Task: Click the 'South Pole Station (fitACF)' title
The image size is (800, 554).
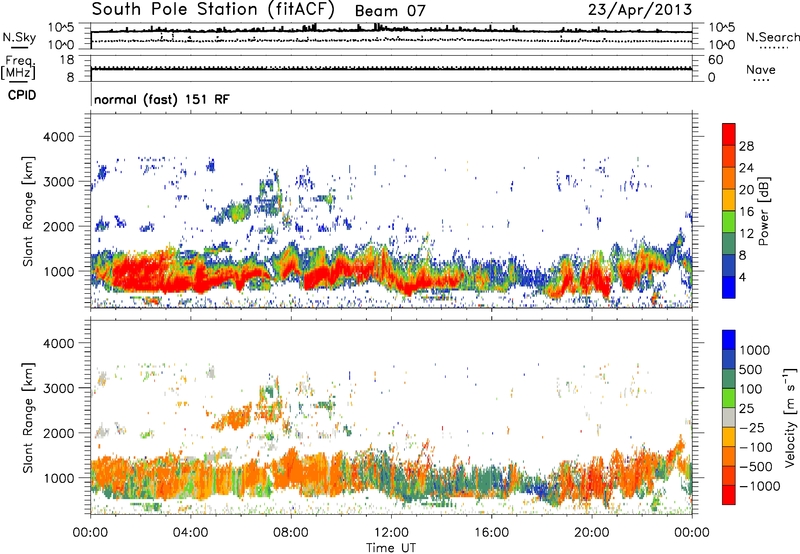Action: pyautogui.click(x=213, y=10)
